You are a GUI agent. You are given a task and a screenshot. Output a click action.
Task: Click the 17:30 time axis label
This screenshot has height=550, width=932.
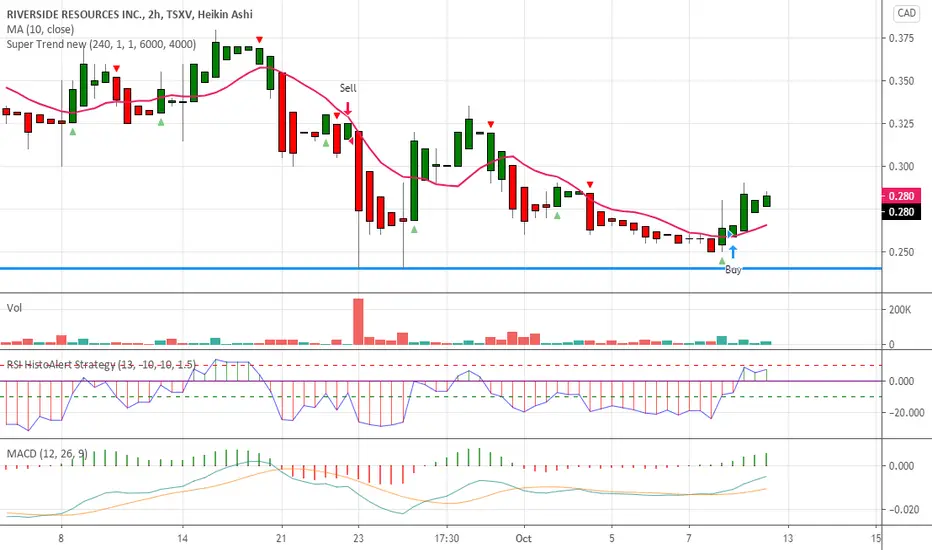click(446, 538)
